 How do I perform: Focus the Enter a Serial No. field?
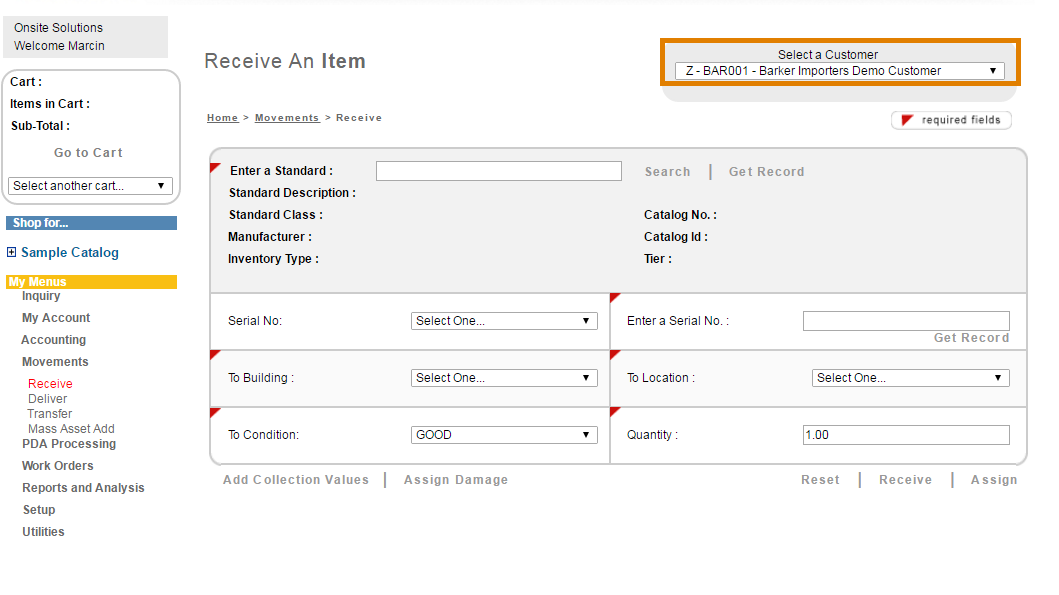pos(905,321)
